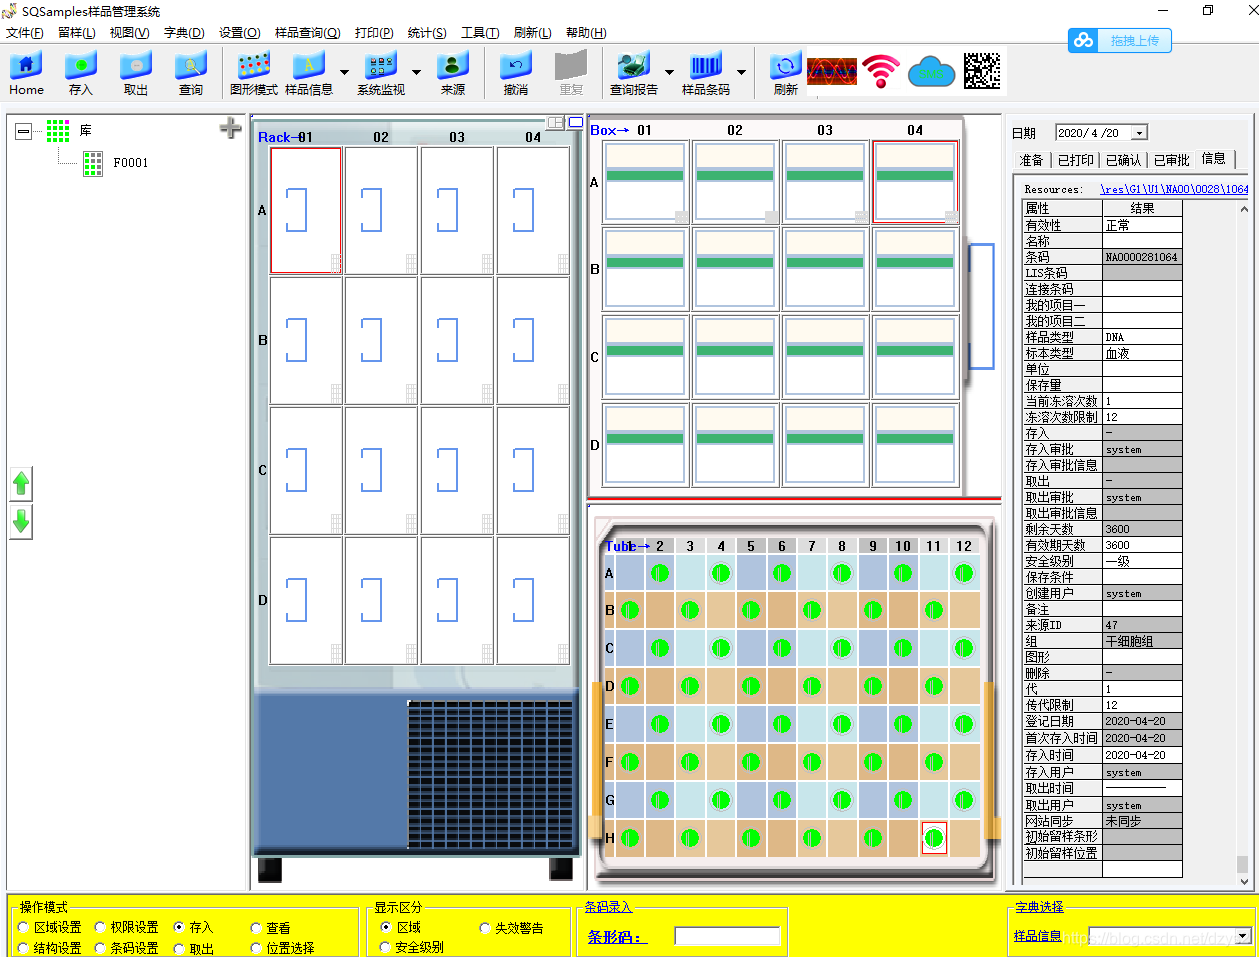Image resolution: width=1259 pixels, height=957 pixels.
Task: Click the 条码录入 link label
Action: point(608,907)
